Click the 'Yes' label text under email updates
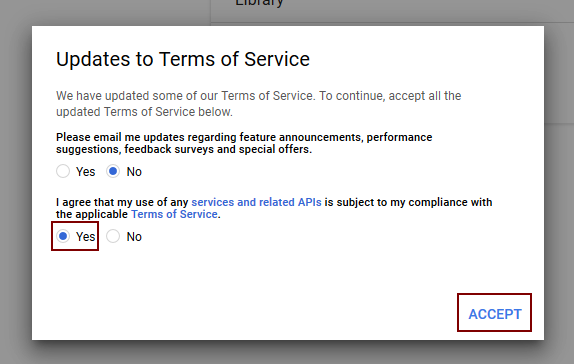 (85, 171)
